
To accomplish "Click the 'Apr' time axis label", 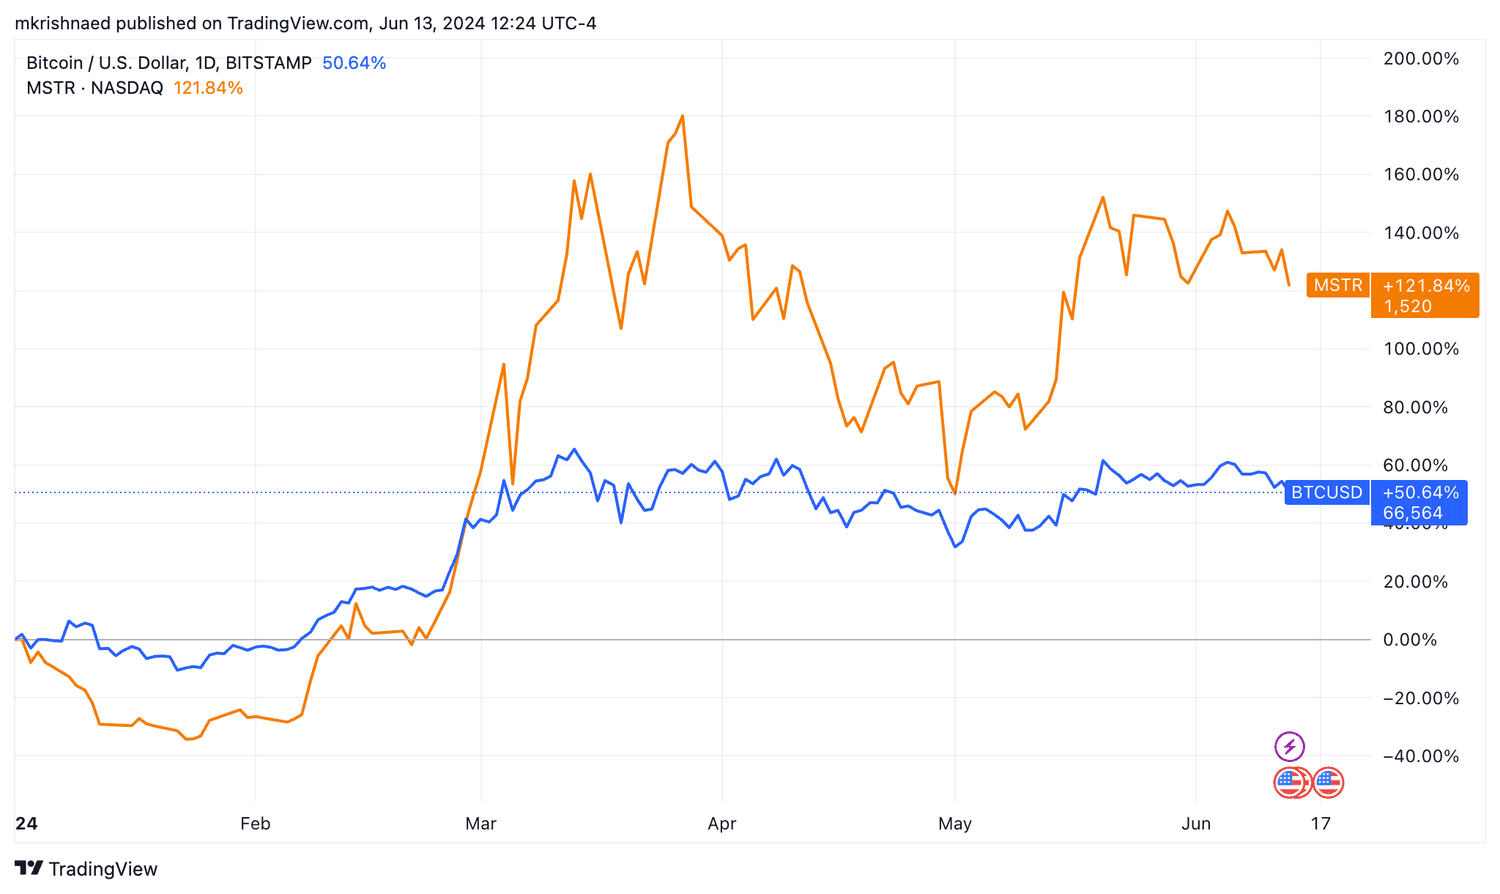I will click(x=721, y=824).
